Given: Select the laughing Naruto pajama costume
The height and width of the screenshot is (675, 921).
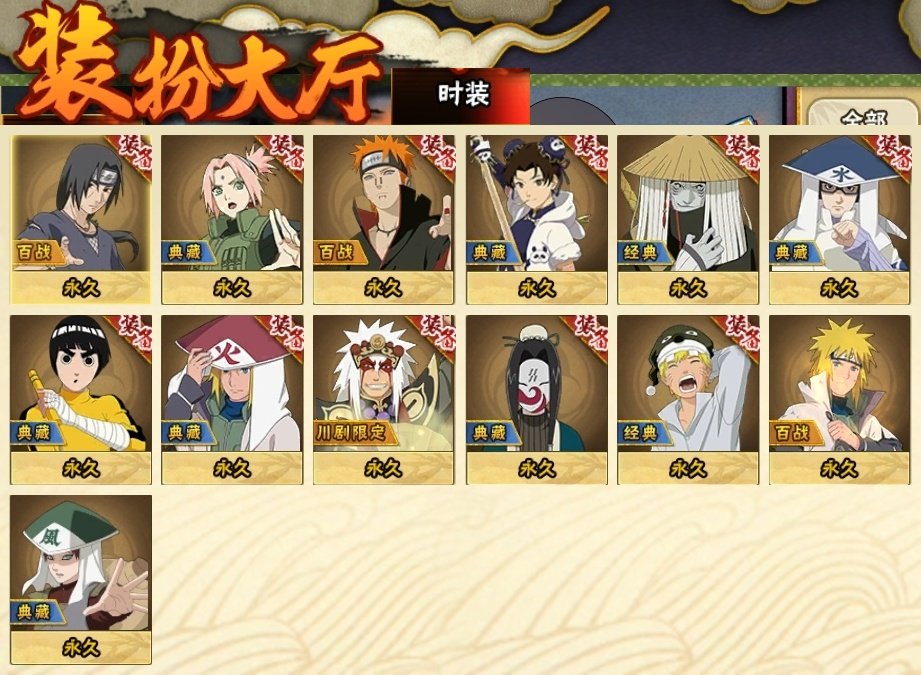Looking at the screenshot, I should 688,399.
